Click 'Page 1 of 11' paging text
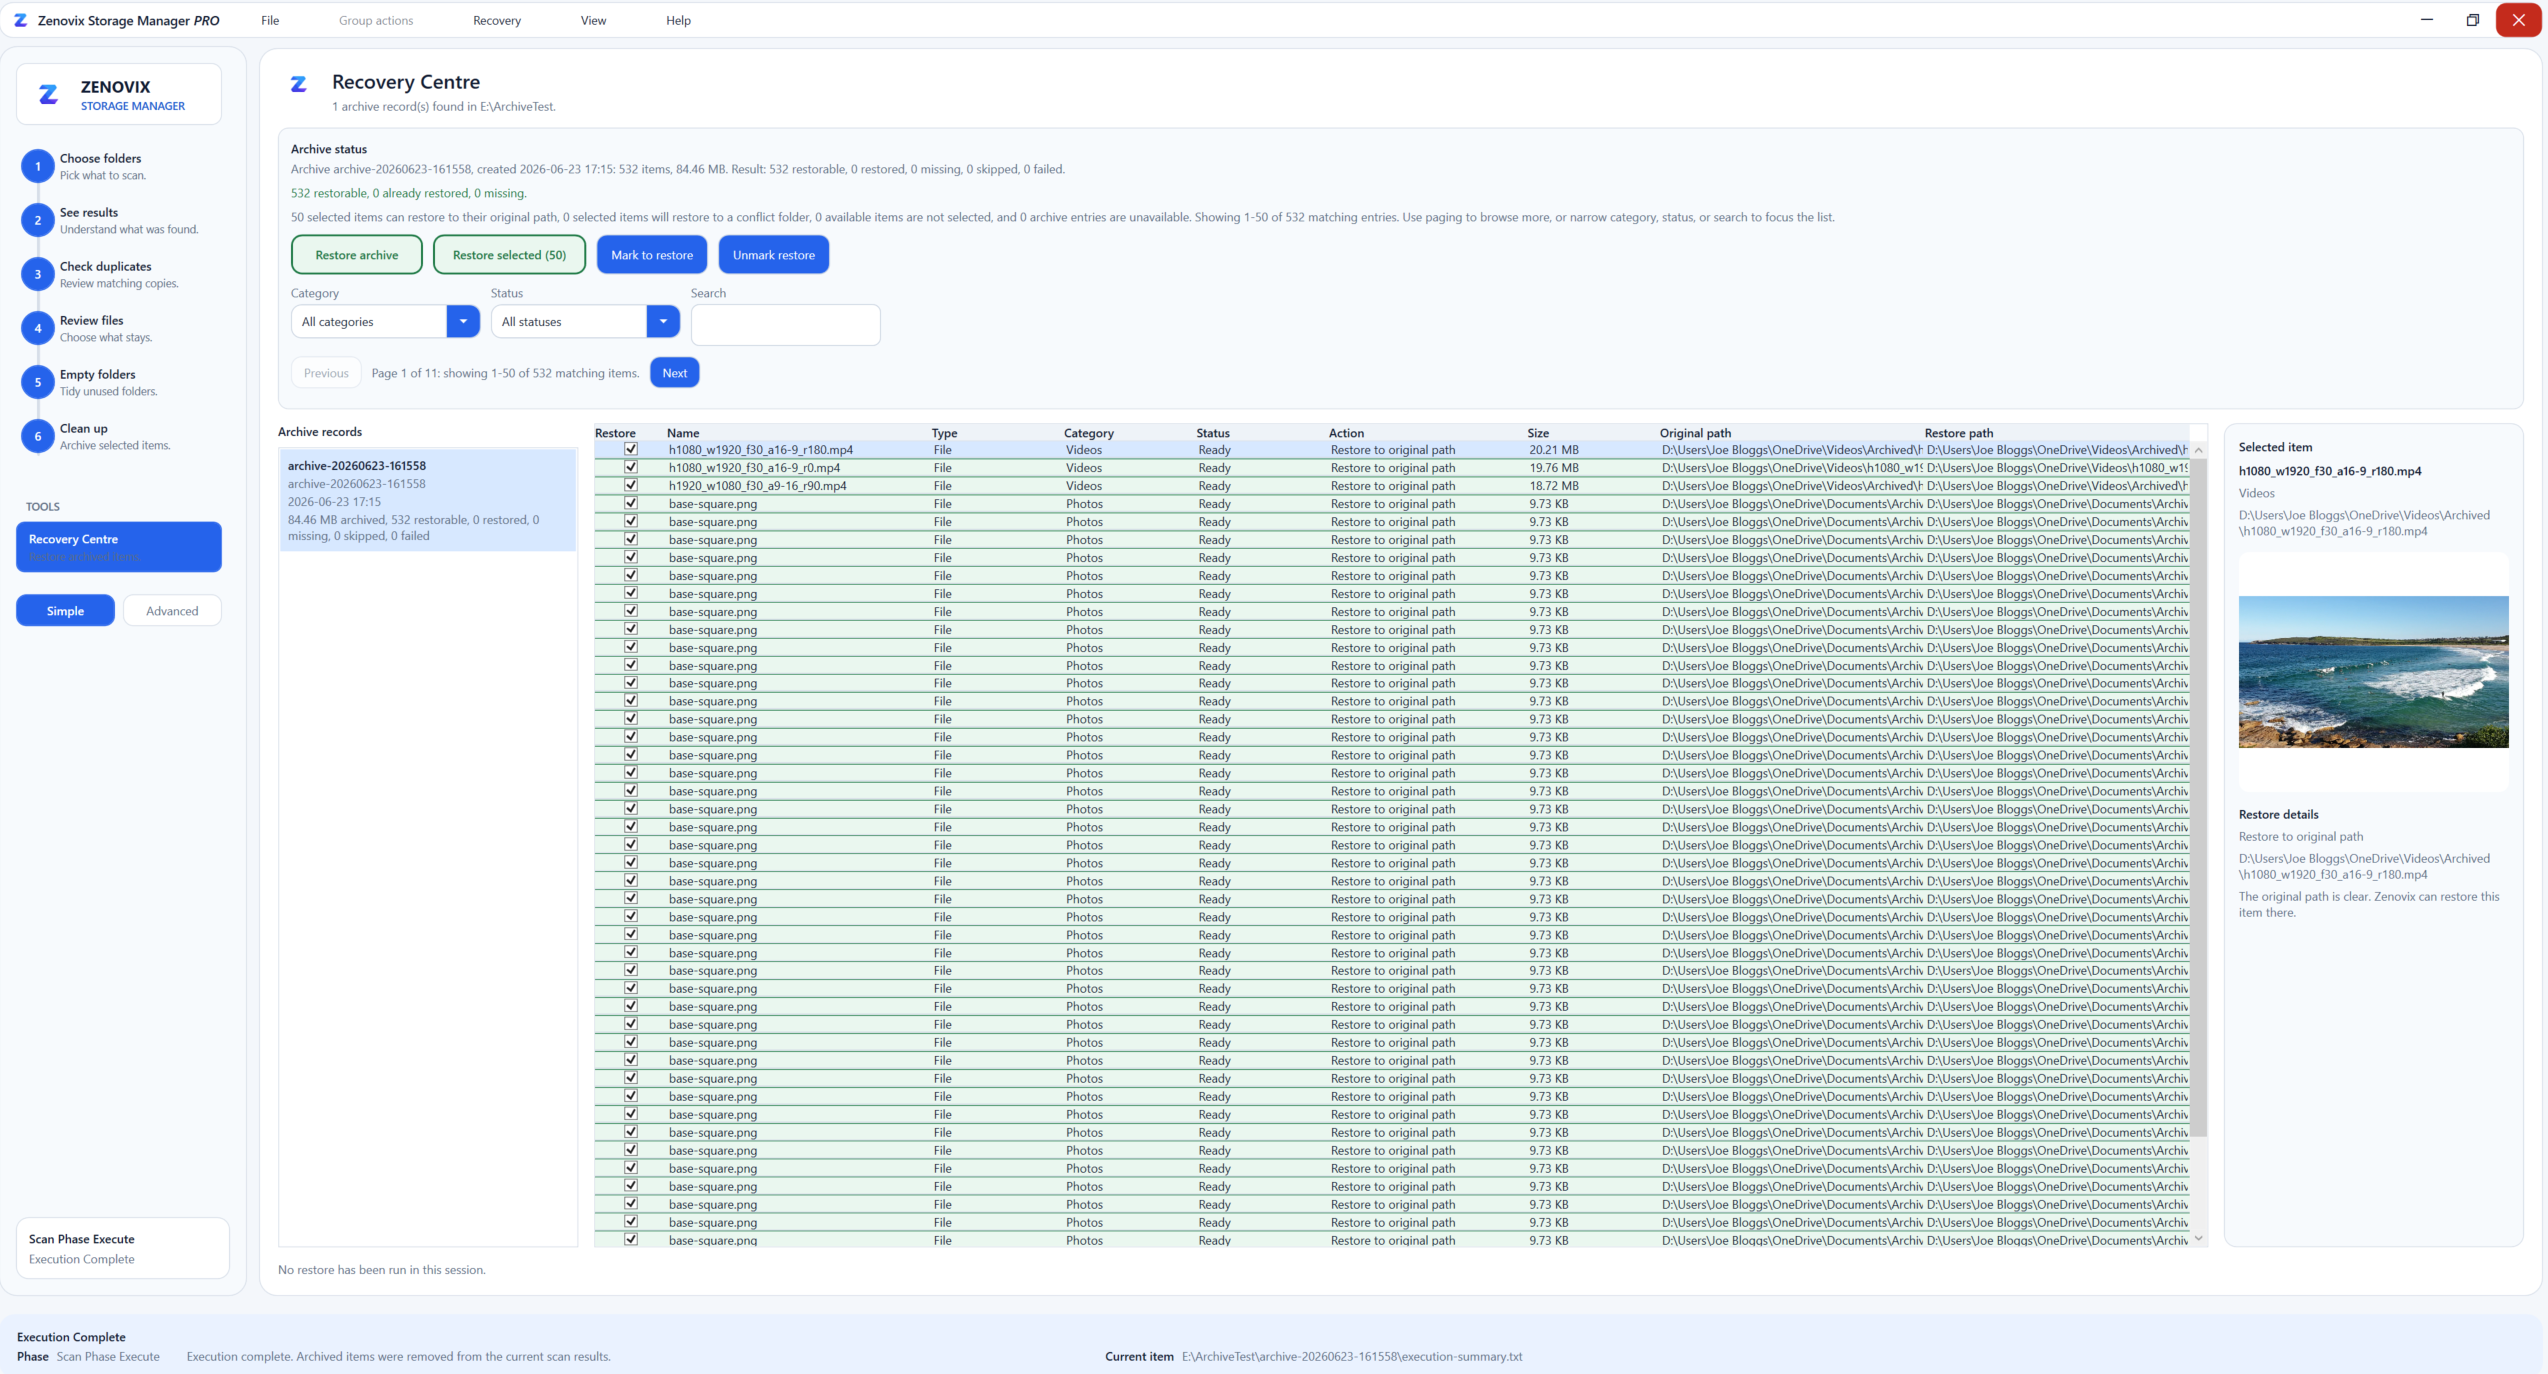The width and height of the screenshot is (2548, 1374). pos(505,372)
